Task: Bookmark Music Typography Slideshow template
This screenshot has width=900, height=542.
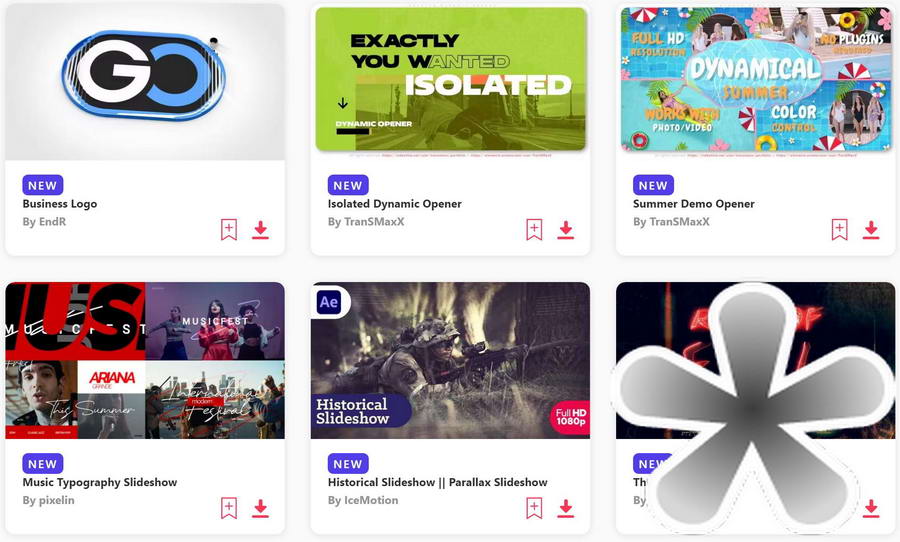Action: pos(229,508)
